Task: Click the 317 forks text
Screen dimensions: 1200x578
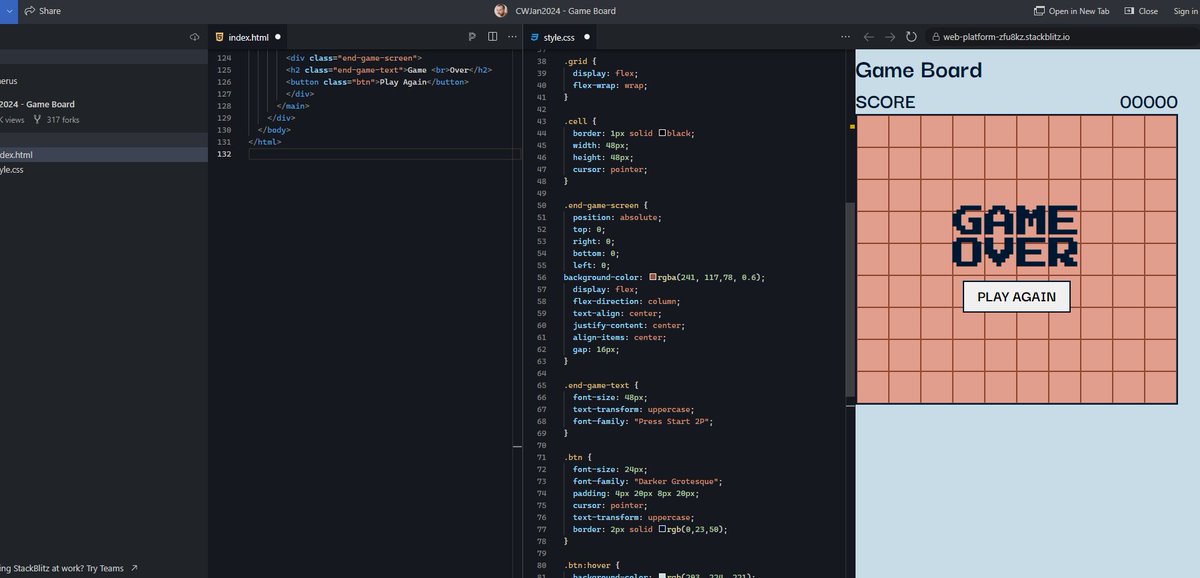Action: tap(63, 120)
